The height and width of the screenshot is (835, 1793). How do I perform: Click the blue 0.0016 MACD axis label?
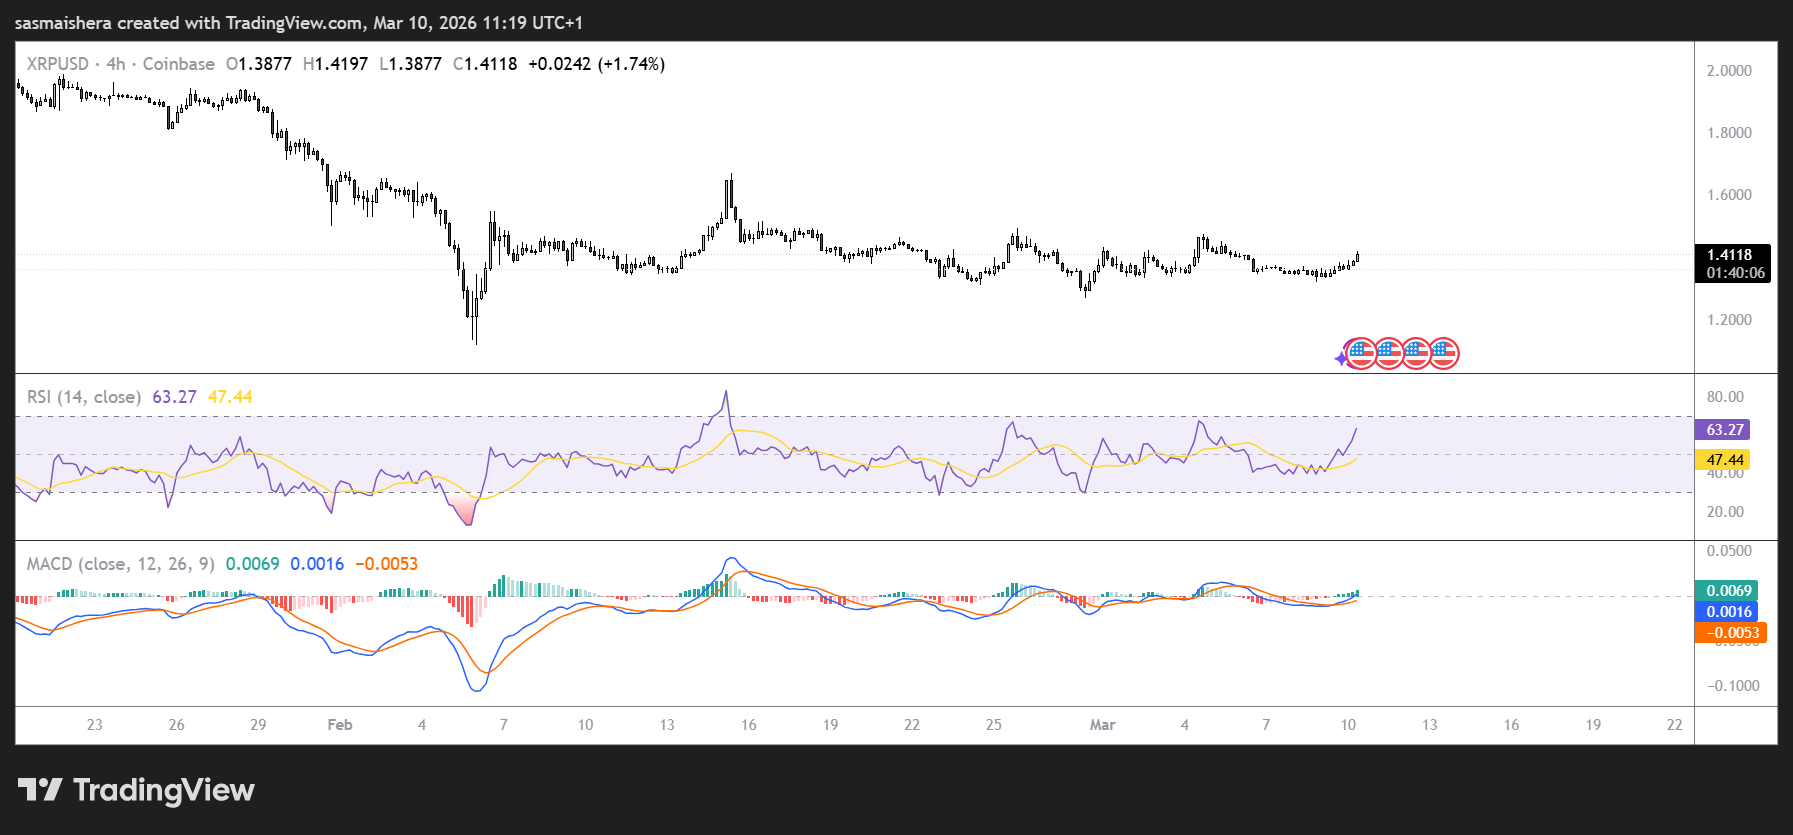[1726, 612]
